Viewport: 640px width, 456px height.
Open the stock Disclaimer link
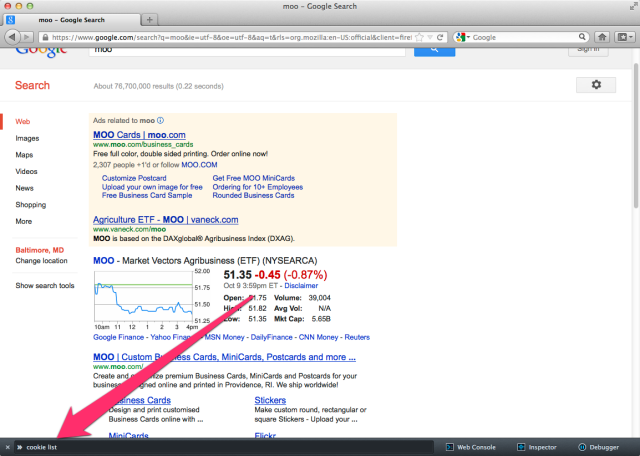(x=301, y=286)
